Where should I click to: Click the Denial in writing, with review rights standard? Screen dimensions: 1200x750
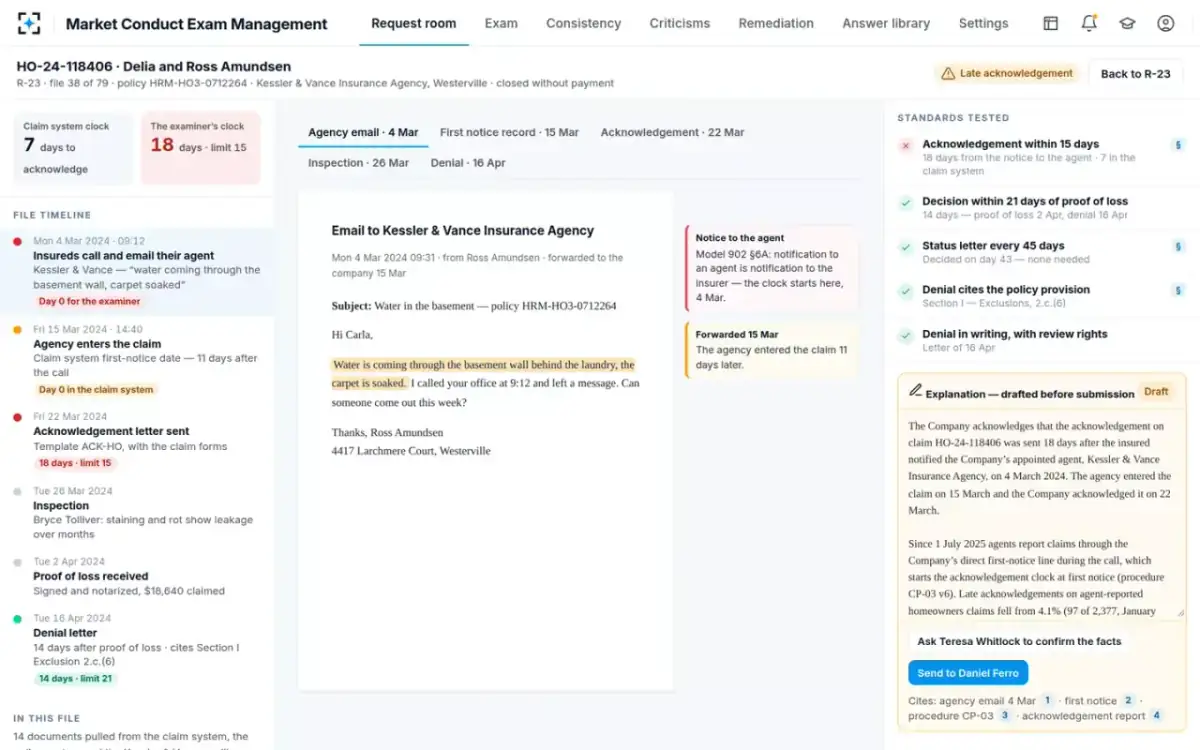pyautogui.click(x=1043, y=340)
